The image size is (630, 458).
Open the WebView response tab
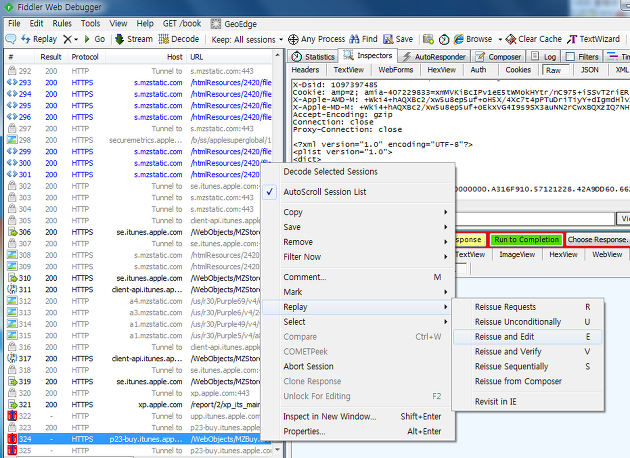(607, 255)
